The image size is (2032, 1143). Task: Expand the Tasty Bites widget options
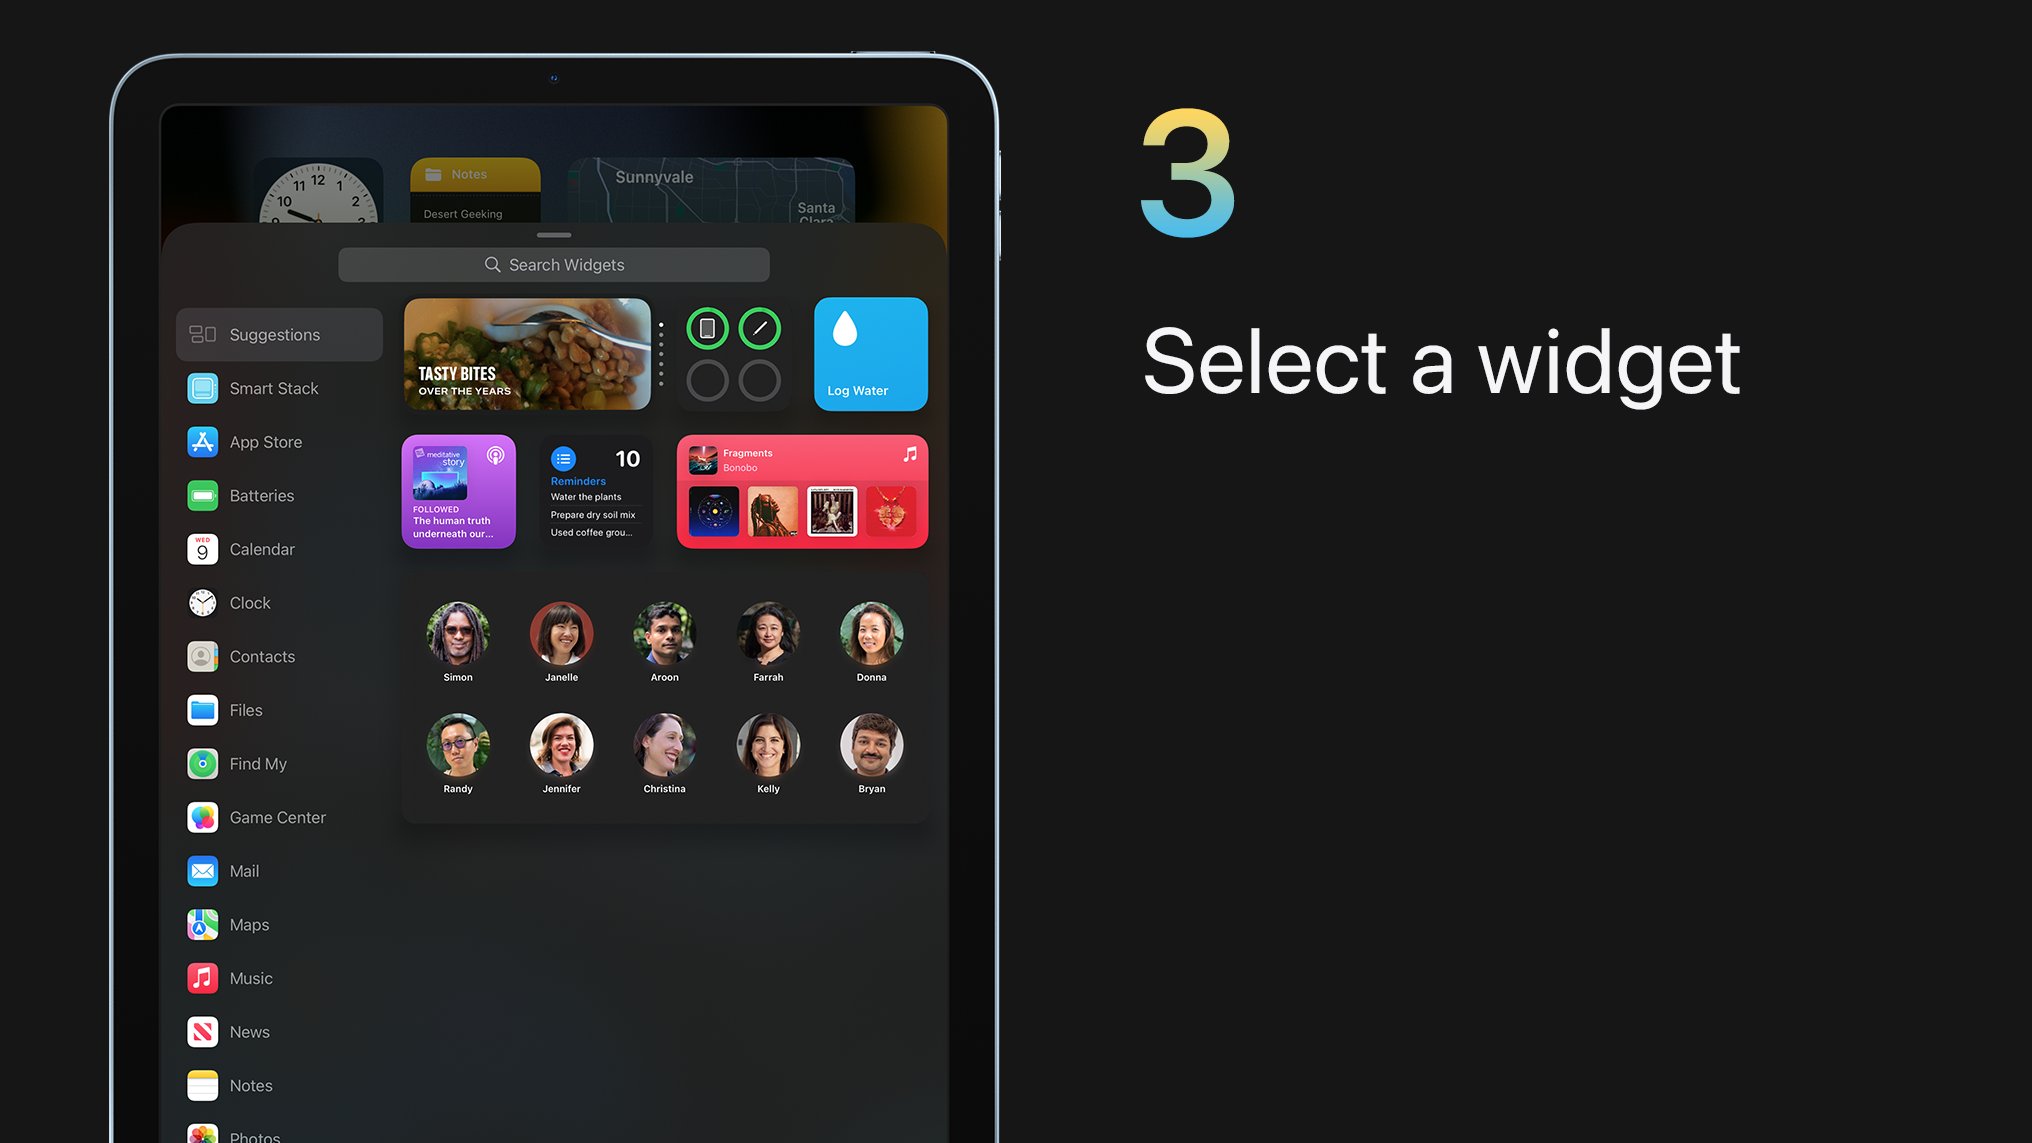[x=663, y=353]
